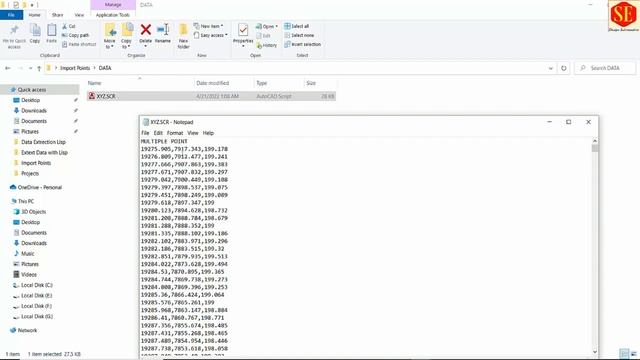Open Data Extraction Lisp folder
Viewport: 640px width, 360px height.
tap(43, 142)
